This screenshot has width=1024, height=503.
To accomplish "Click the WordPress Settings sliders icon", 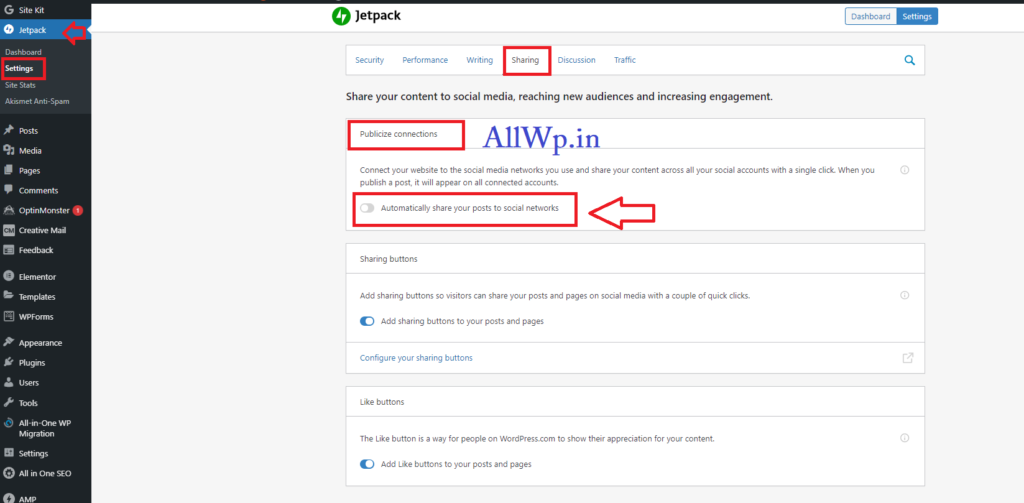I will [x=9, y=453].
